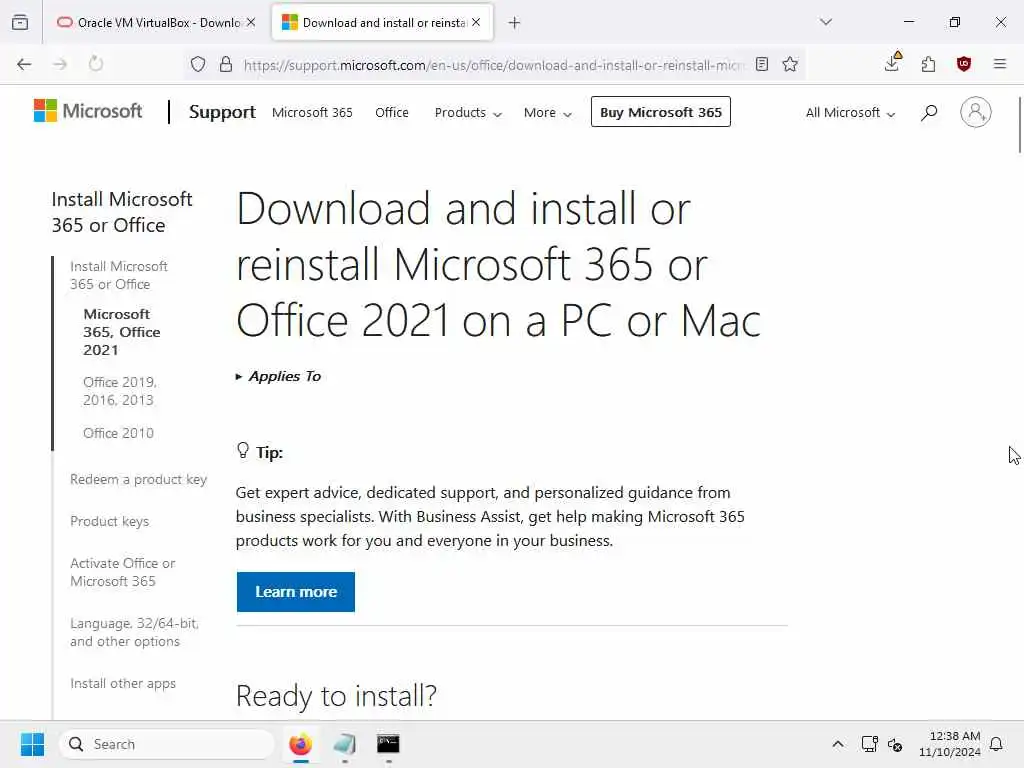Viewport: 1024px width, 768px height.
Task: Click the padlock site info icon
Action: pyautogui.click(x=226, y=64)
